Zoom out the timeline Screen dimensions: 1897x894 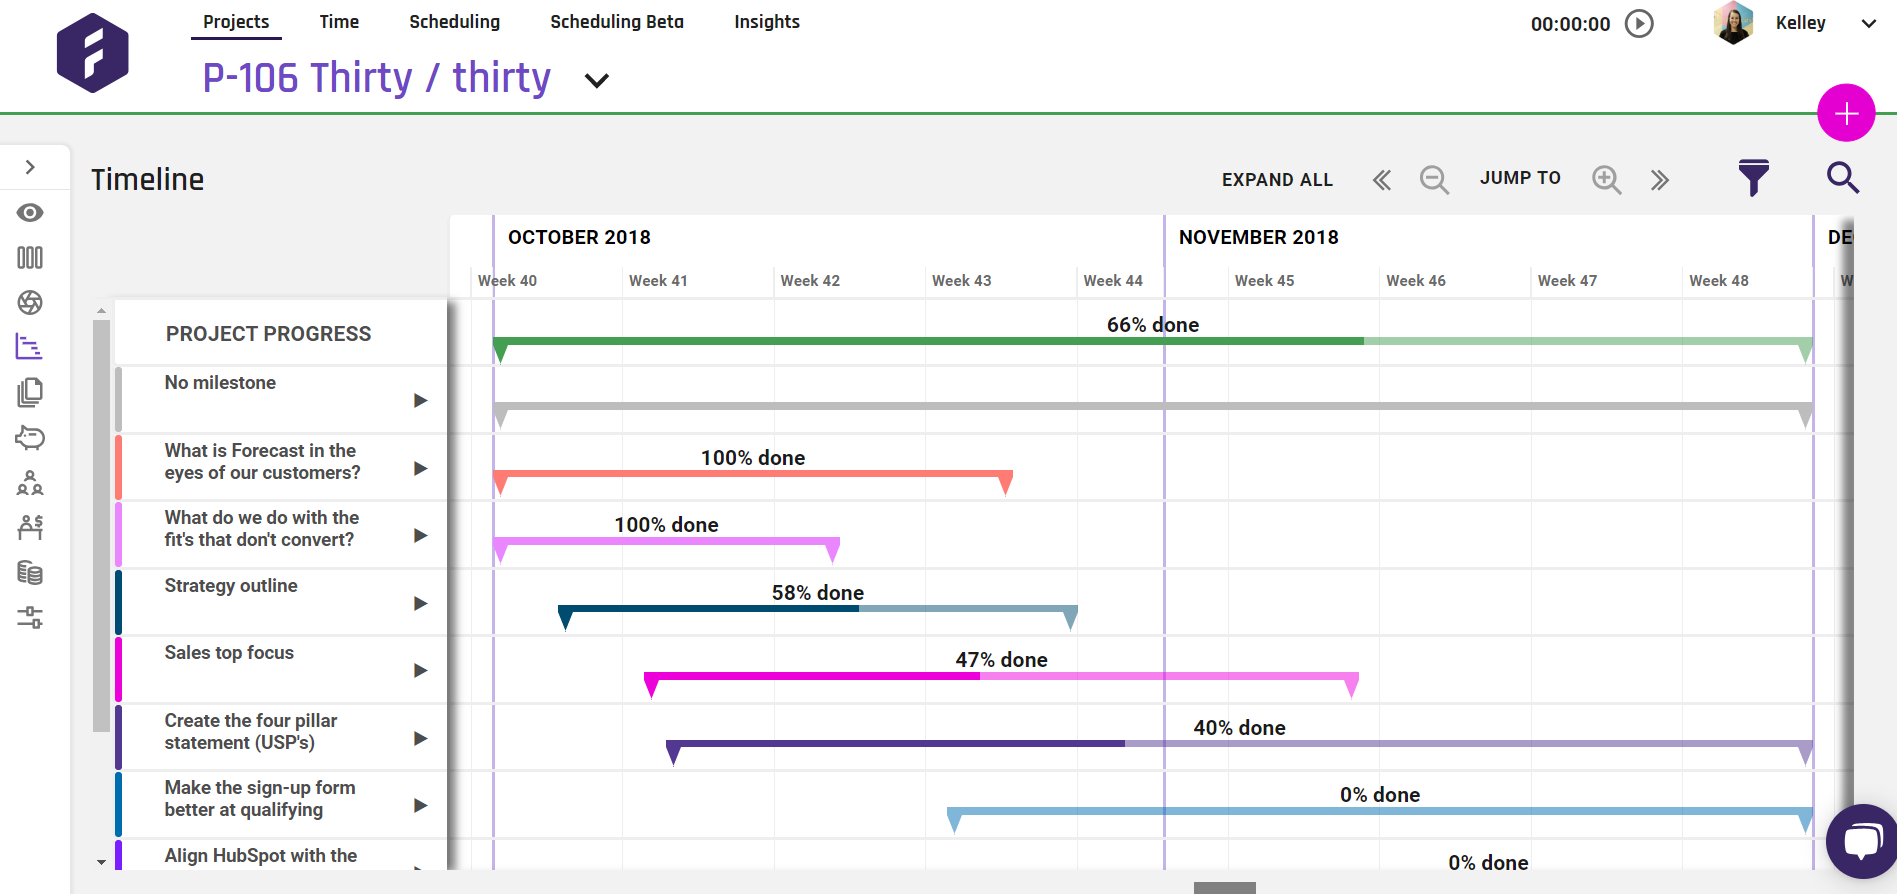tap(1434, 180)
